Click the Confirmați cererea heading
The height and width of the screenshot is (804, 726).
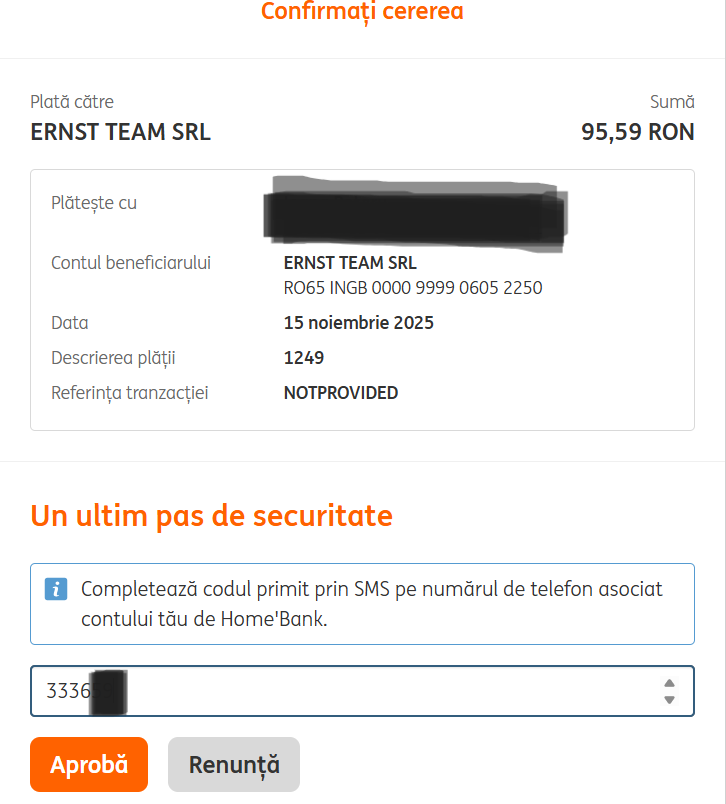362,12
